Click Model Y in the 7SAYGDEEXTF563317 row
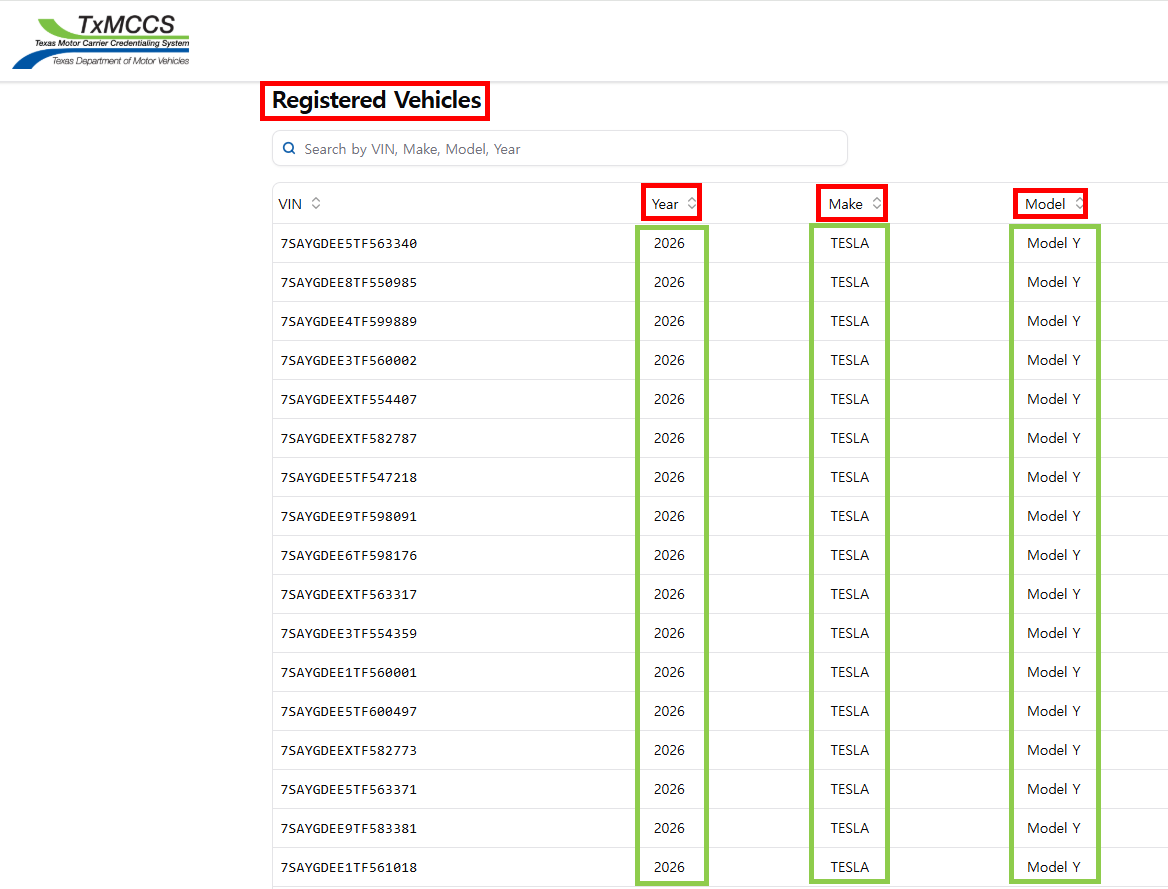This screenshot has width=1168, height=889. tap(1053, 594)
